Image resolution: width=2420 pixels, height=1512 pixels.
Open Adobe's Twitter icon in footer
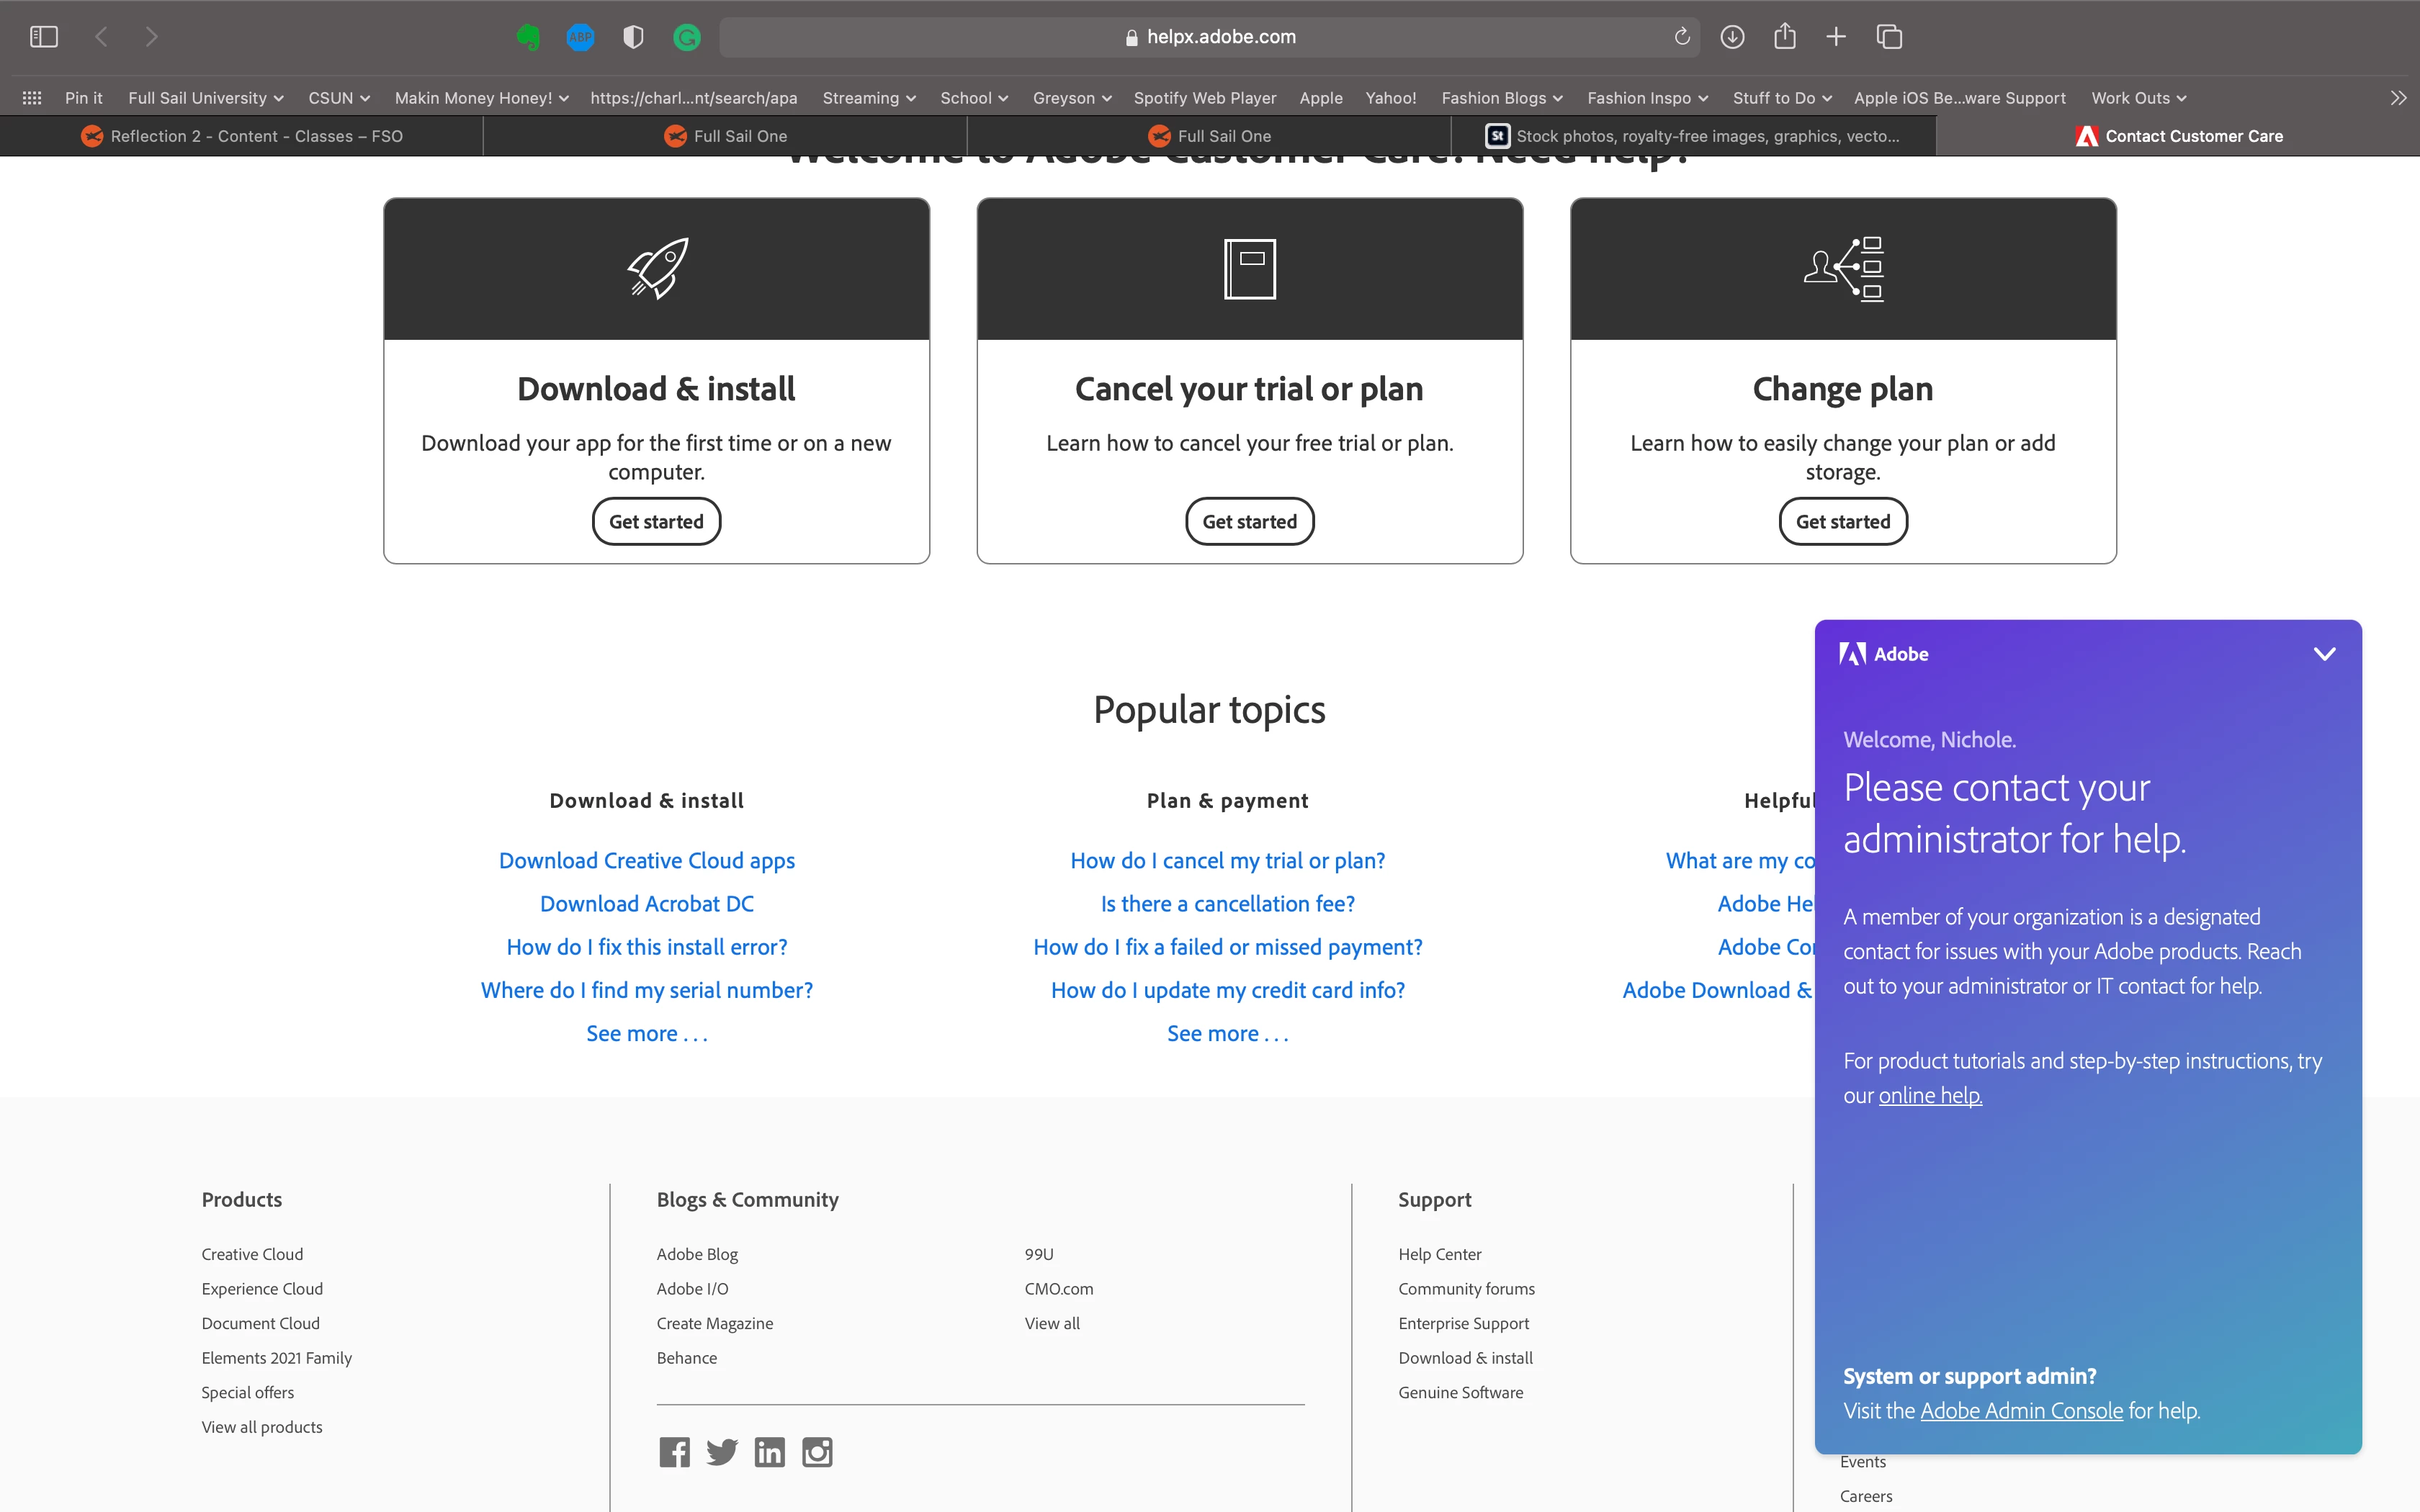pos(721,1452)
